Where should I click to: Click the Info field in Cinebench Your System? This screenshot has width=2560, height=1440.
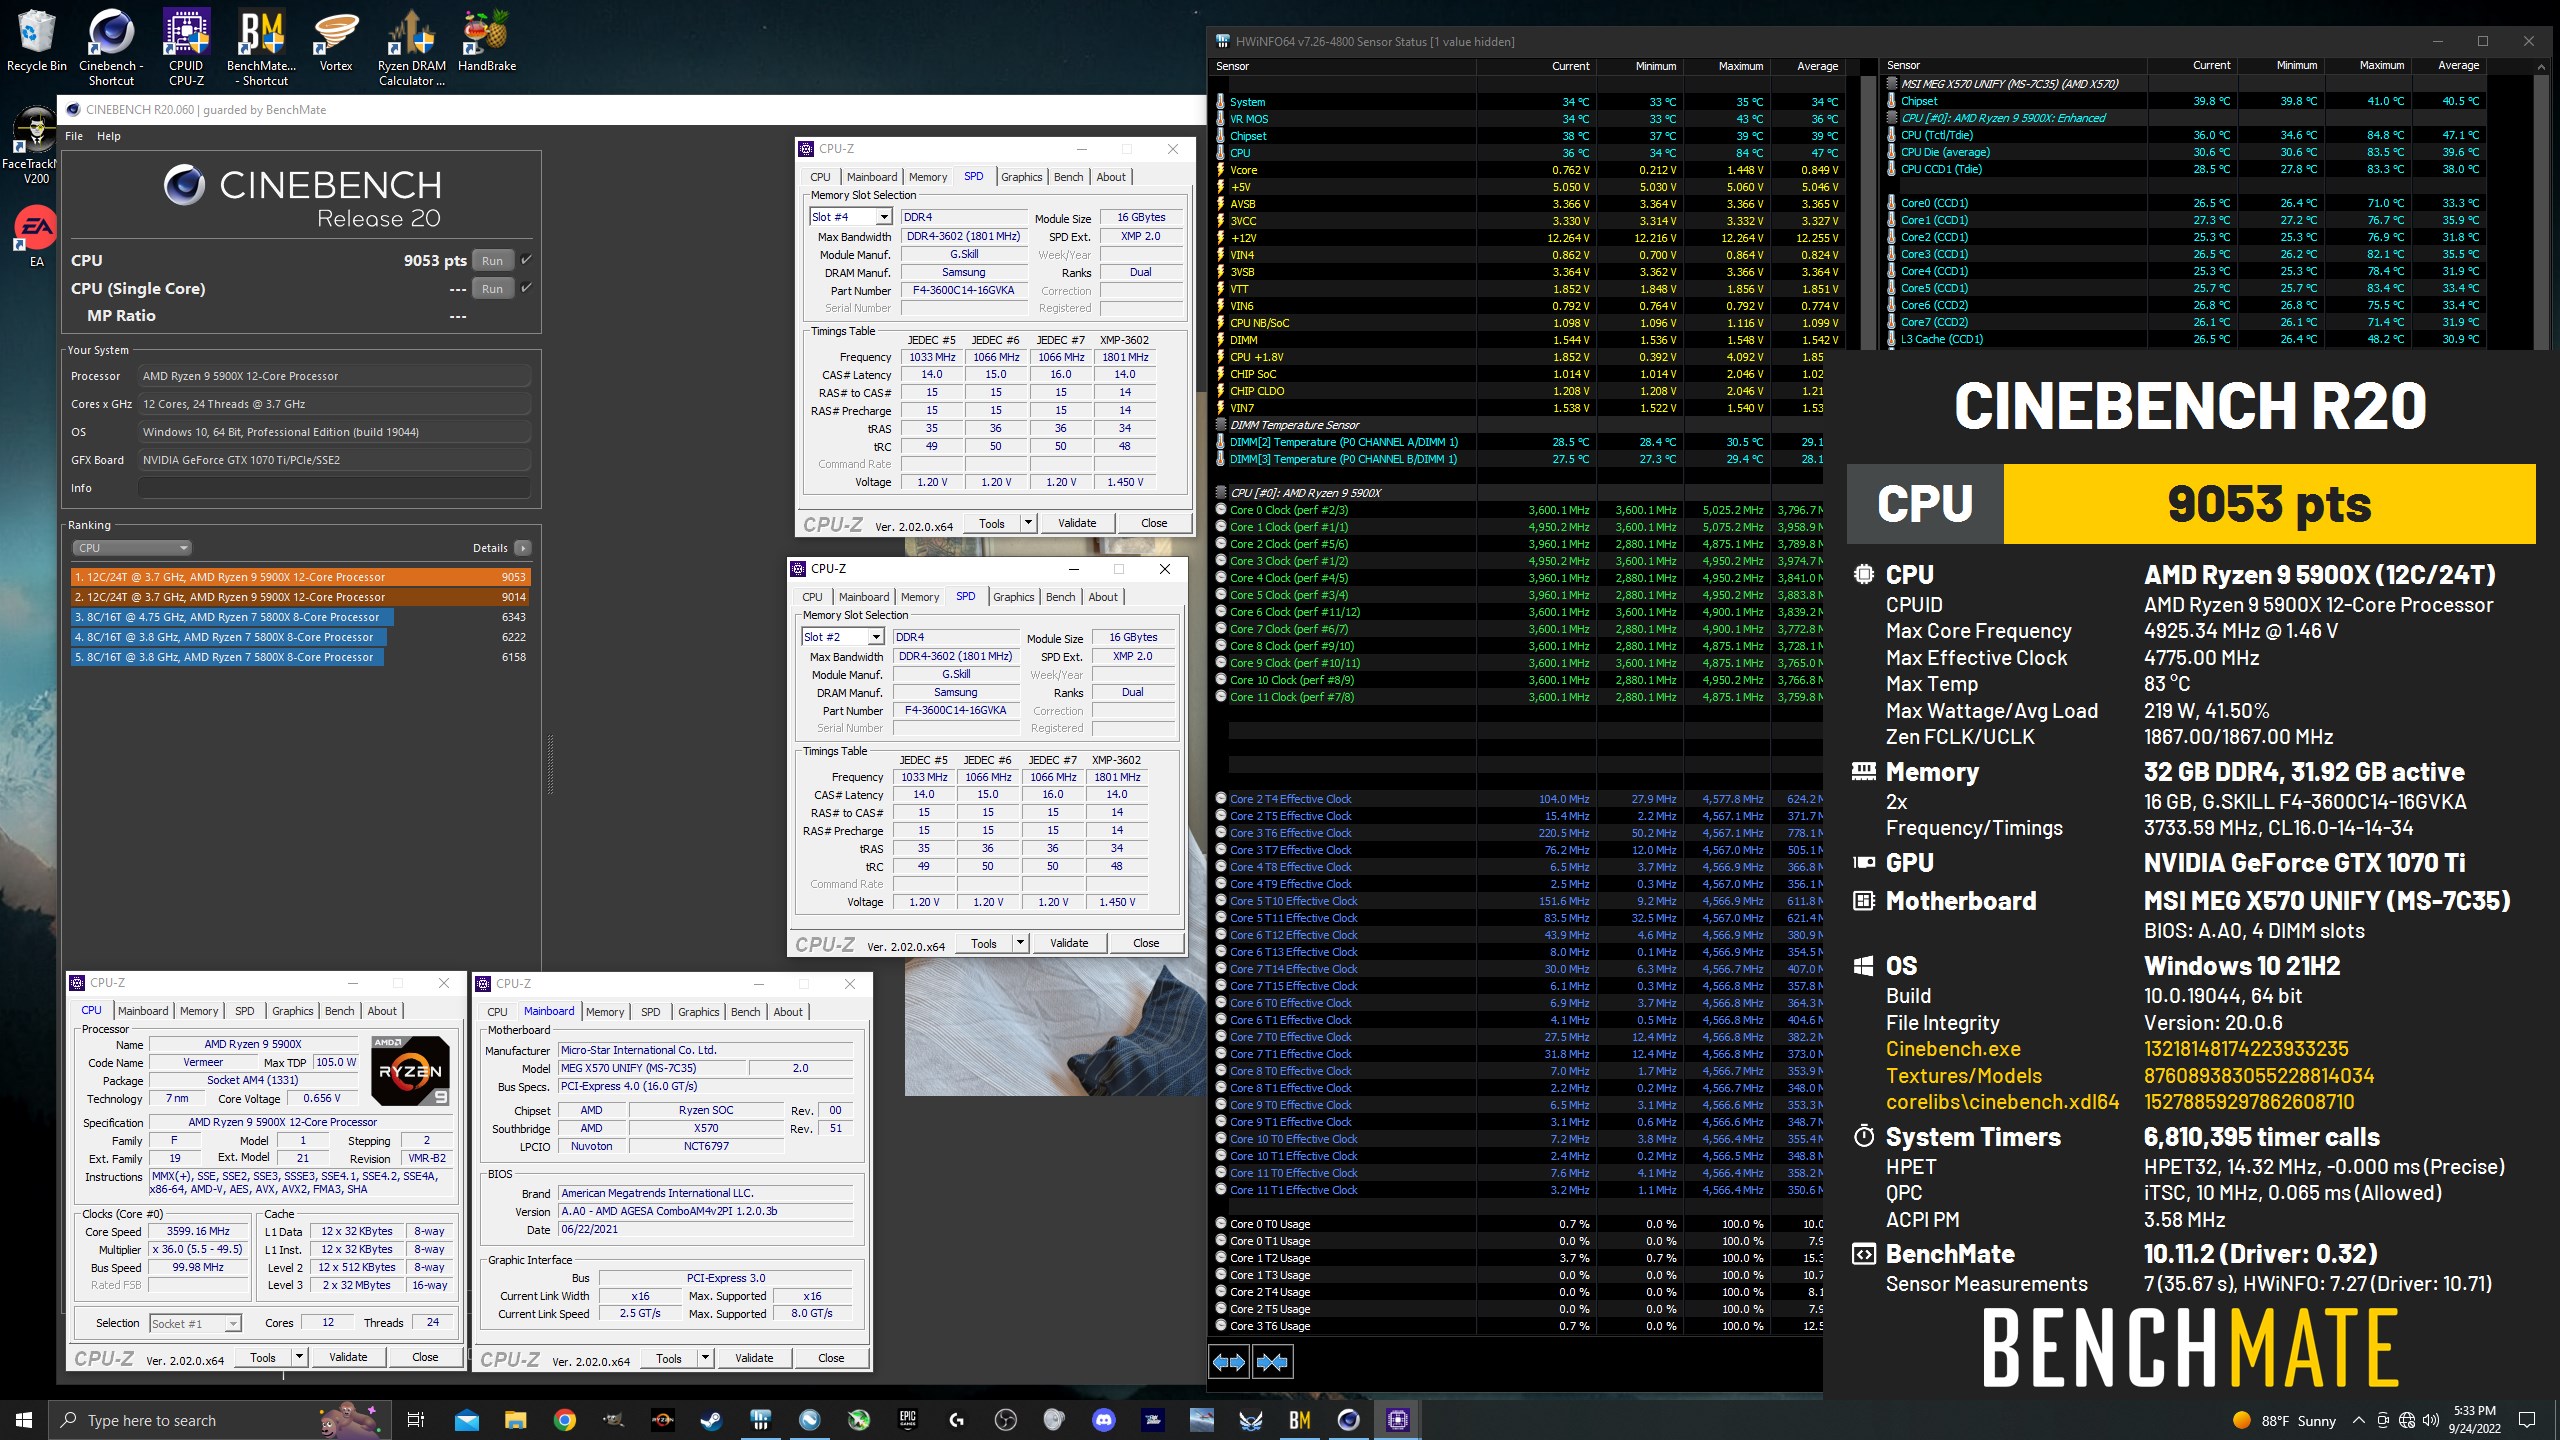coord(334,488)
